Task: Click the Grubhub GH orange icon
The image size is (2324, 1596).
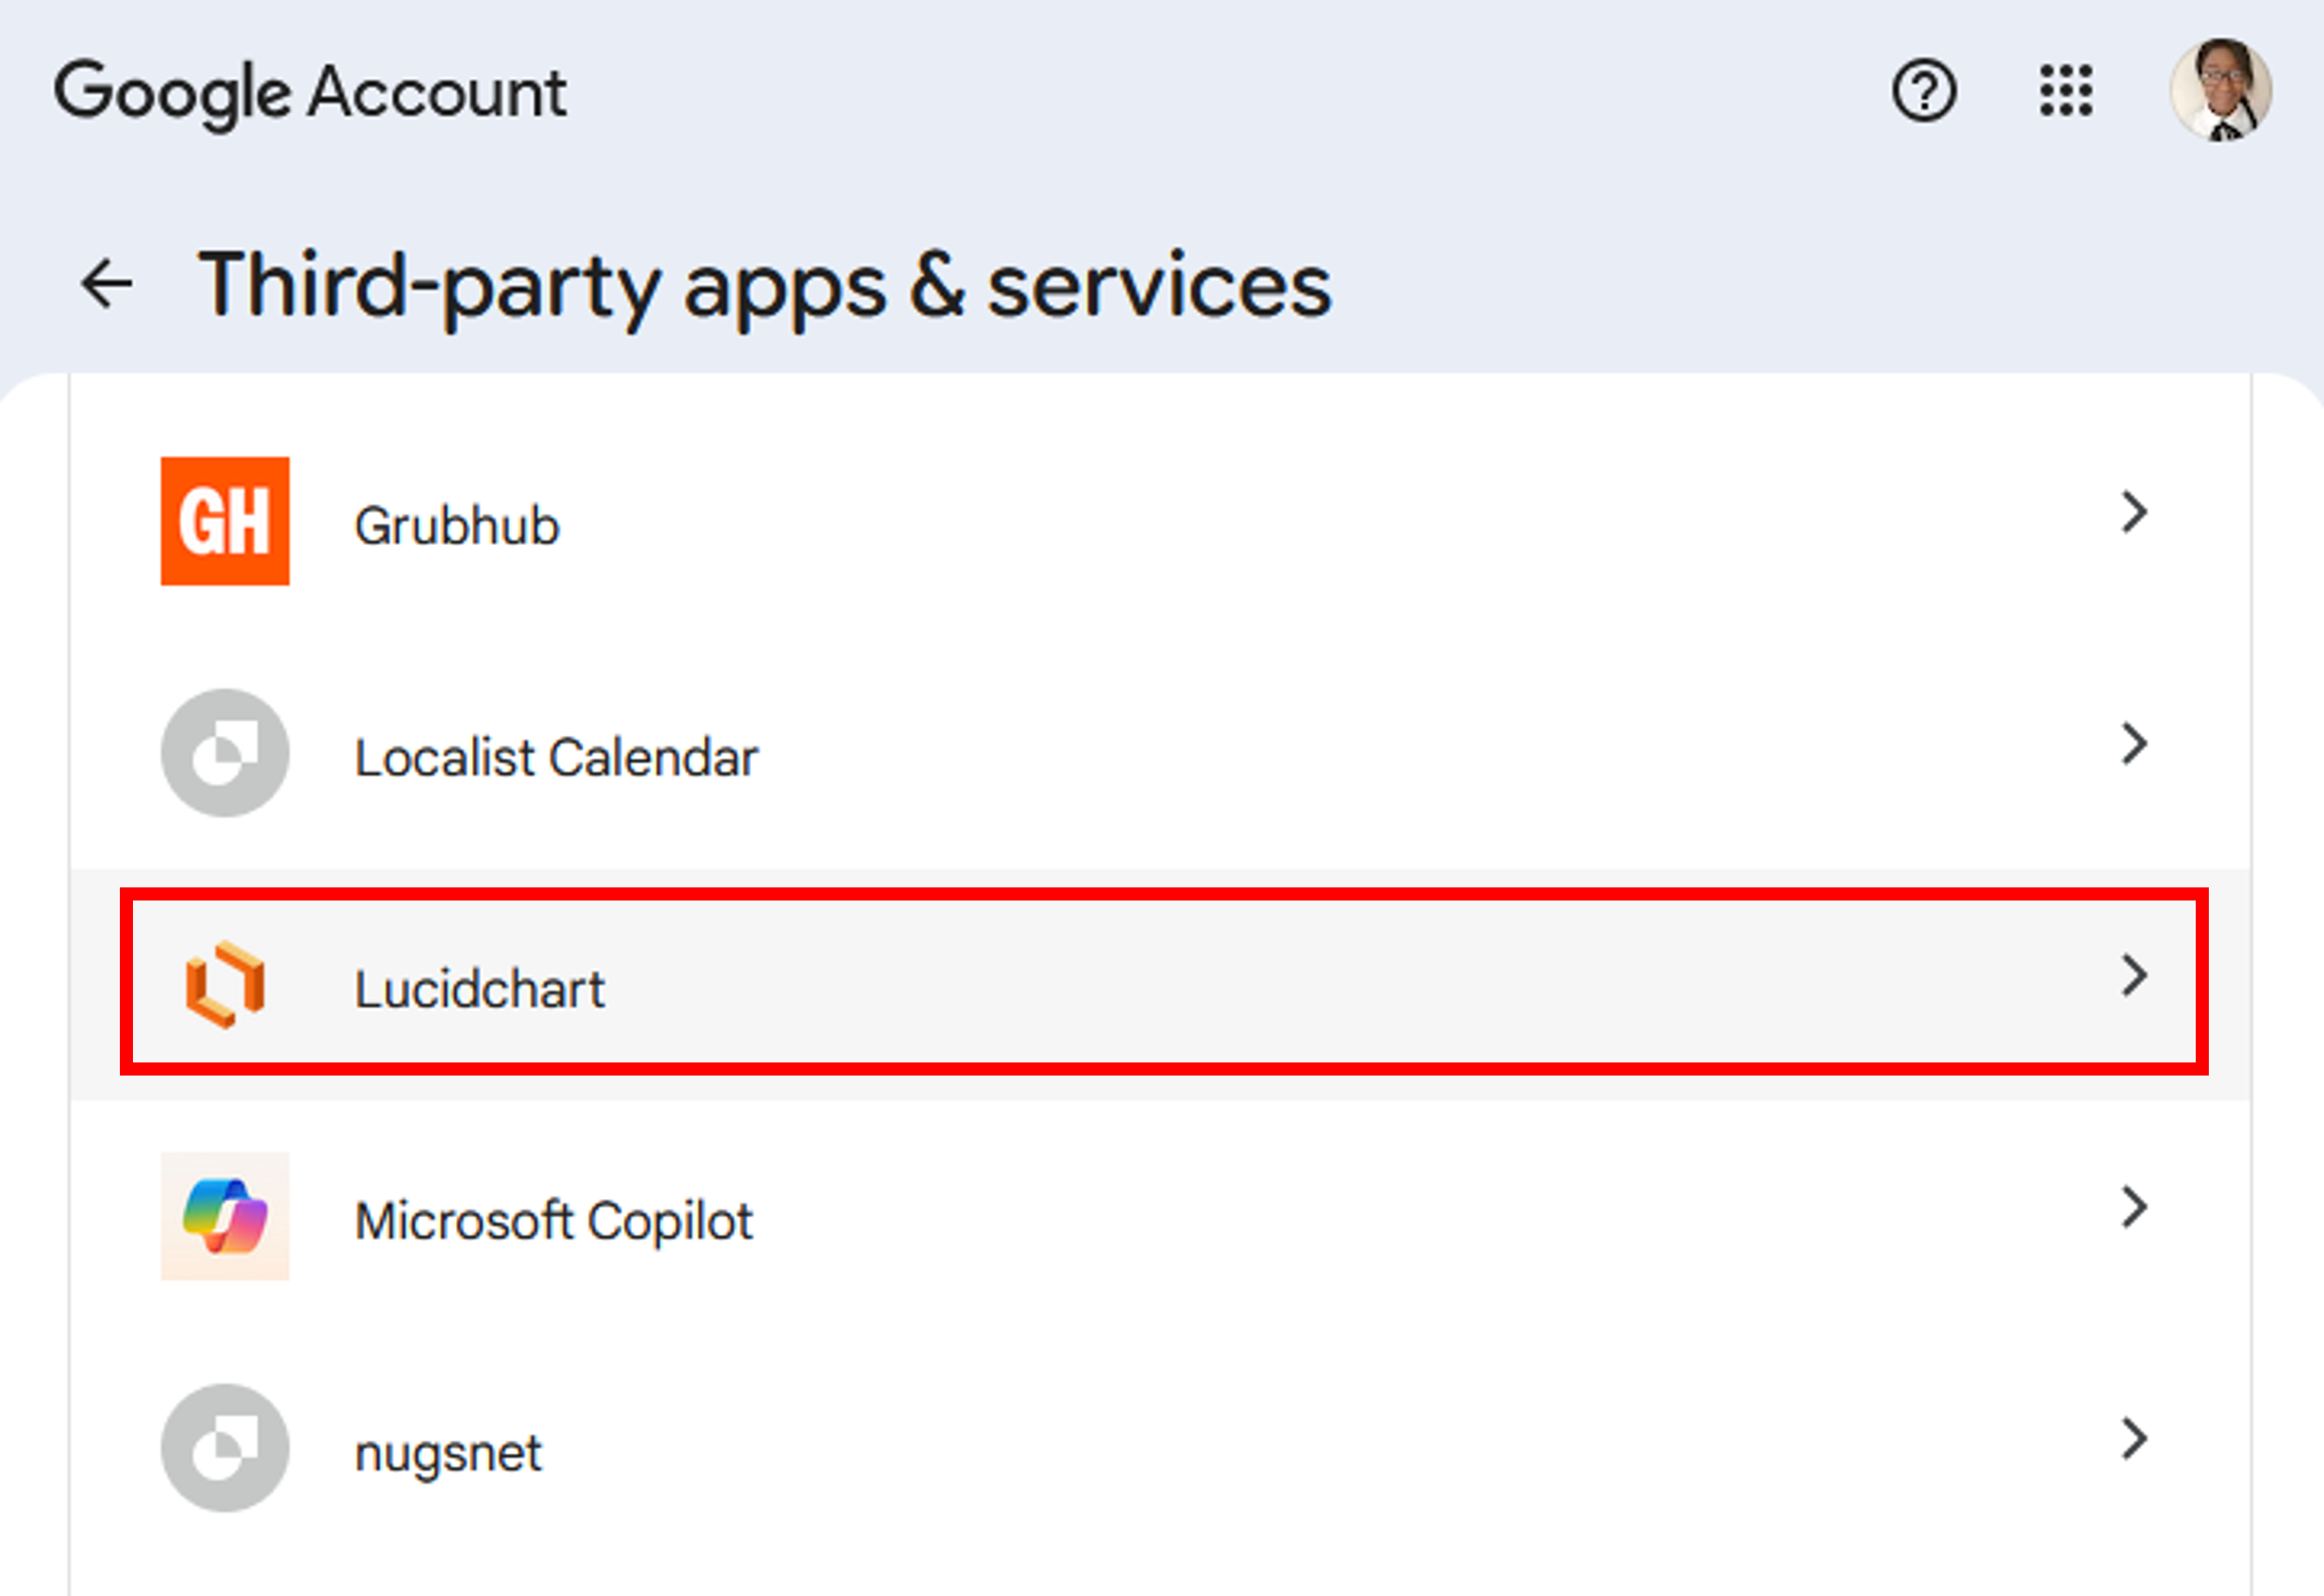Action: [225, 521]
